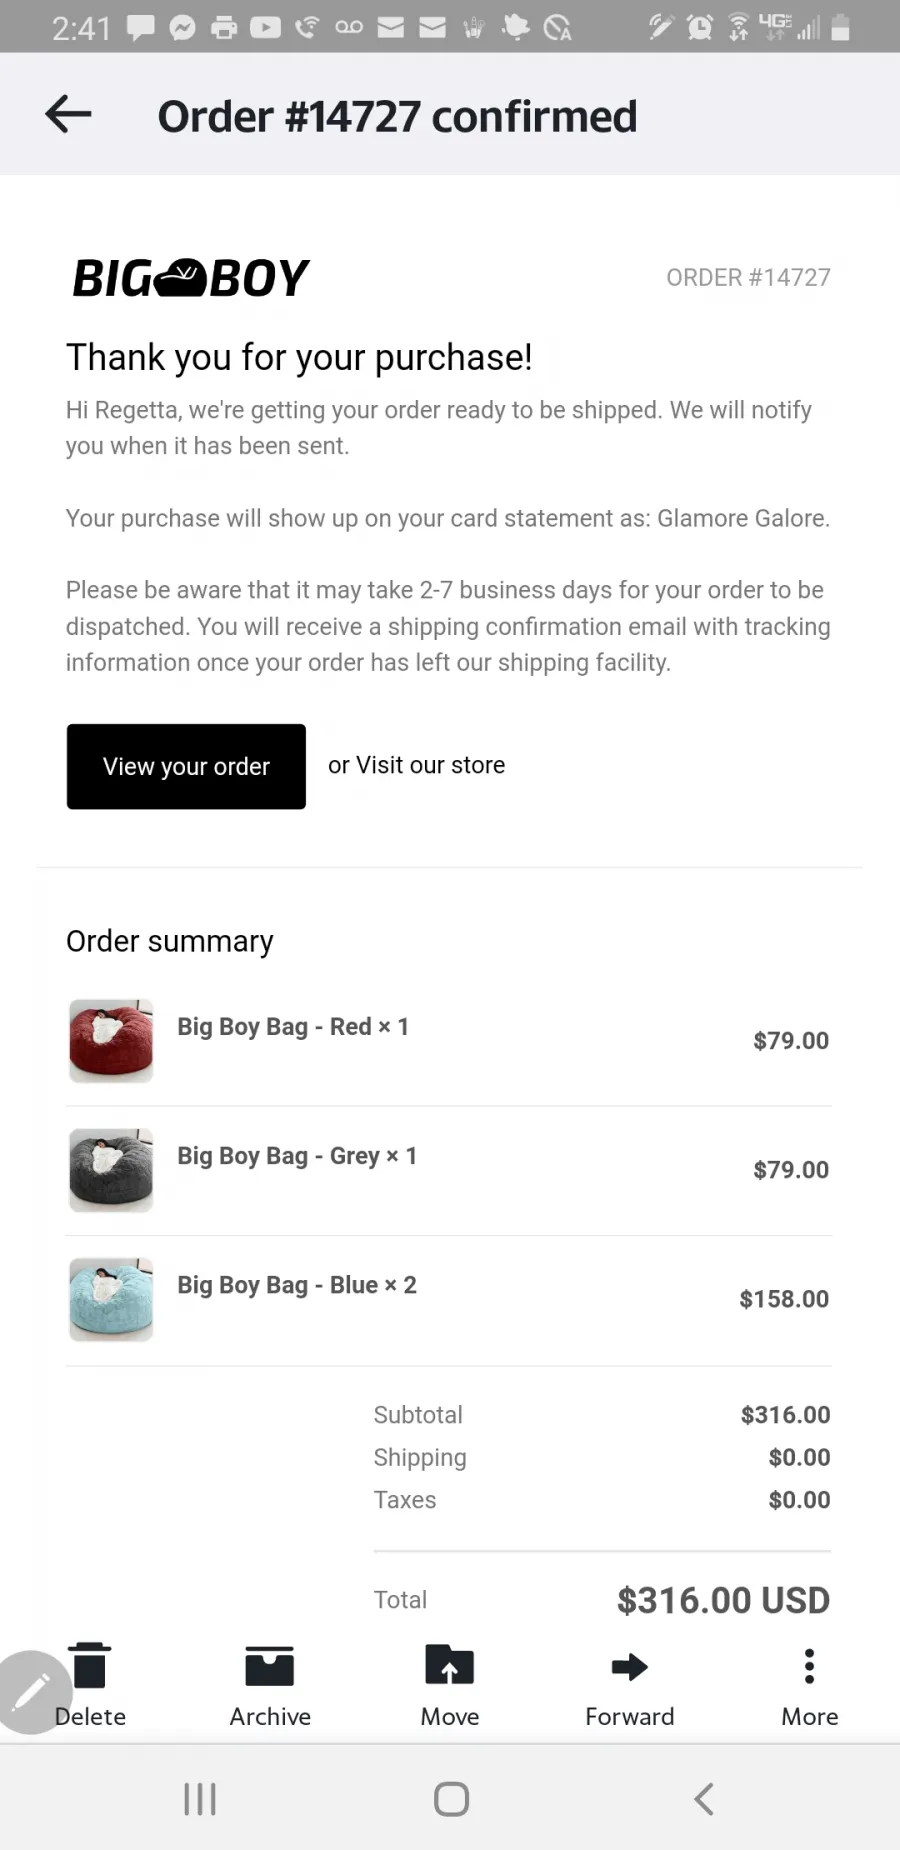
Task: Open the grey Big Boy Bag thumbnail
Action: point(111,1170)
